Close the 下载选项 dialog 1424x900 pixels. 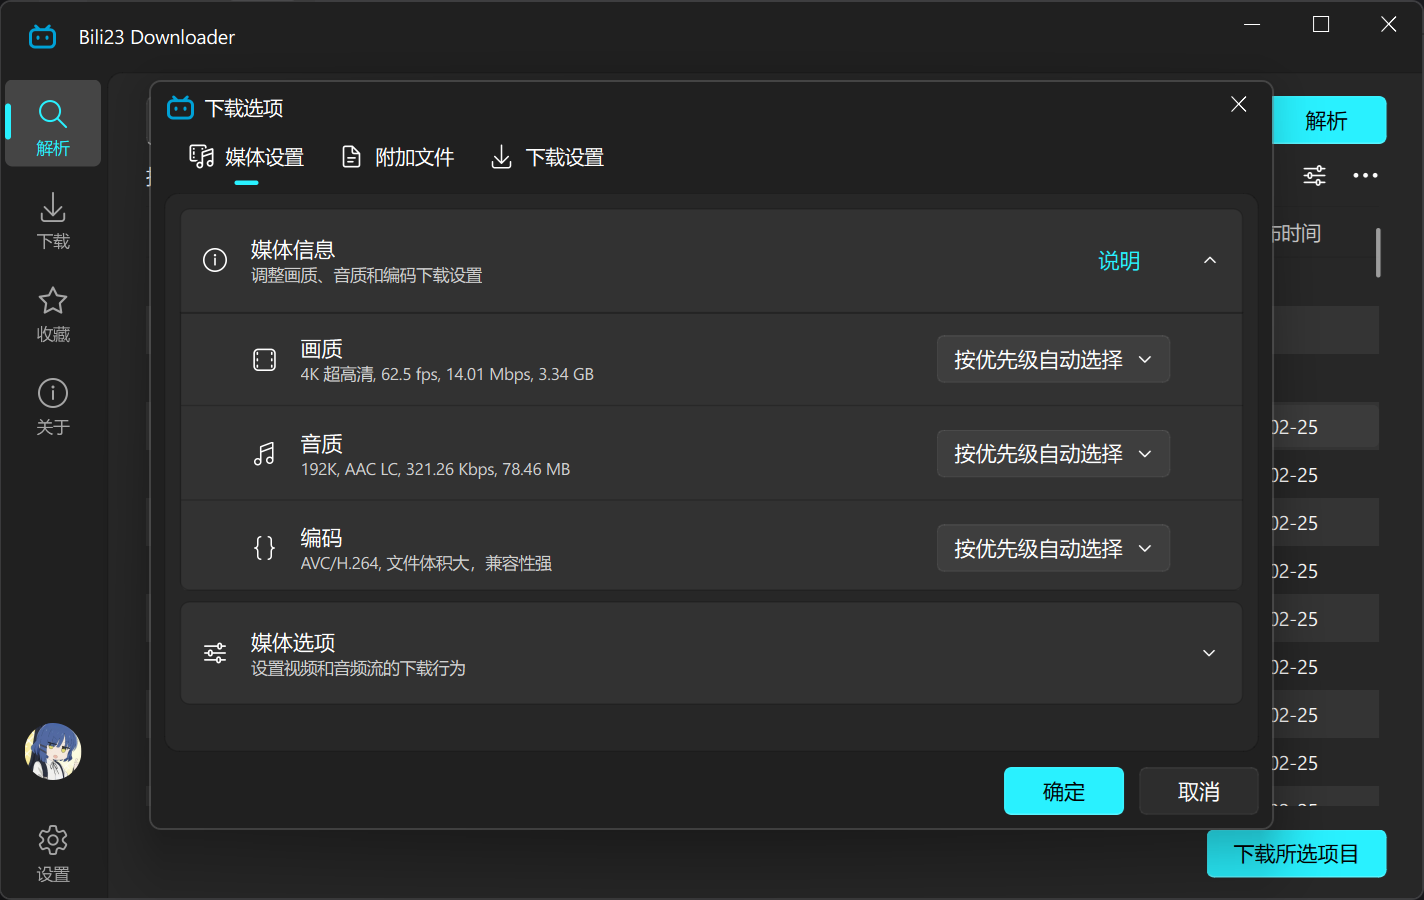[1238, 104]
